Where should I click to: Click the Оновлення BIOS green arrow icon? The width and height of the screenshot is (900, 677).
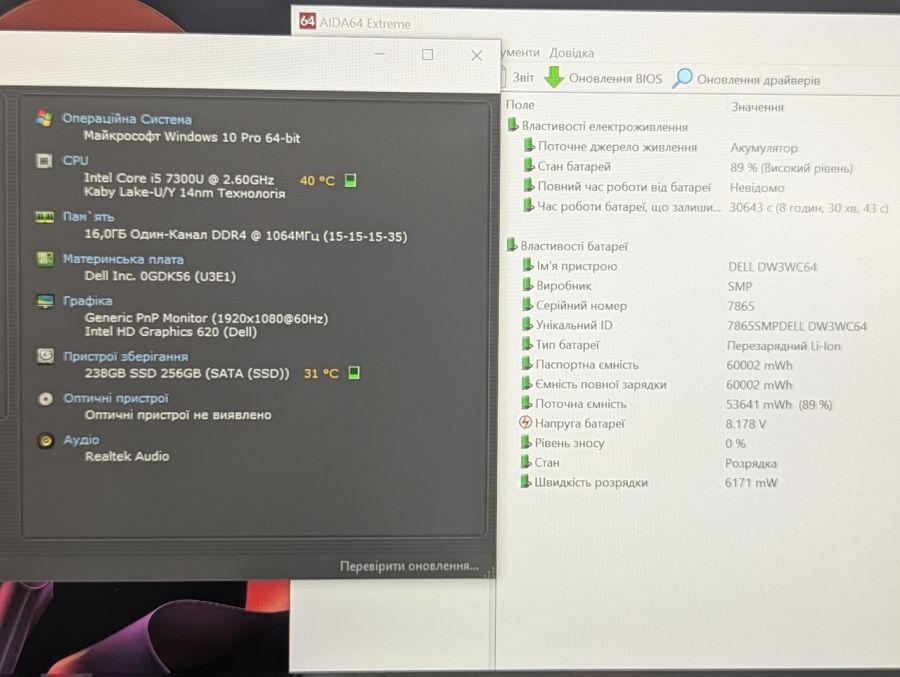click(x=554, y=77)
